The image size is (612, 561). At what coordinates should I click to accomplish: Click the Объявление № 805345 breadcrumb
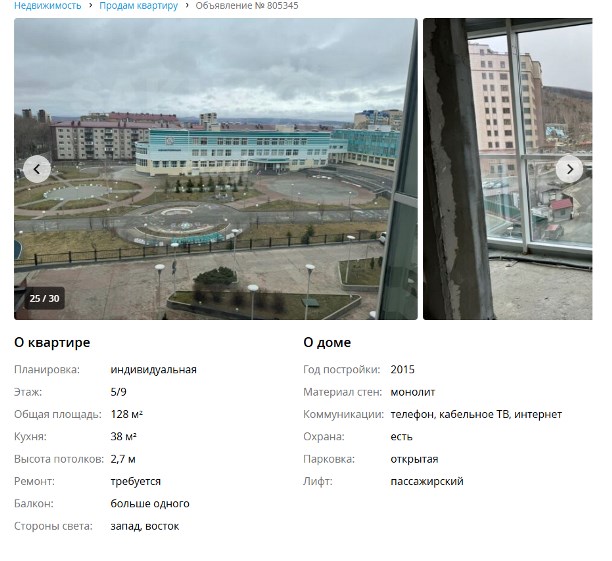(247, 5)
